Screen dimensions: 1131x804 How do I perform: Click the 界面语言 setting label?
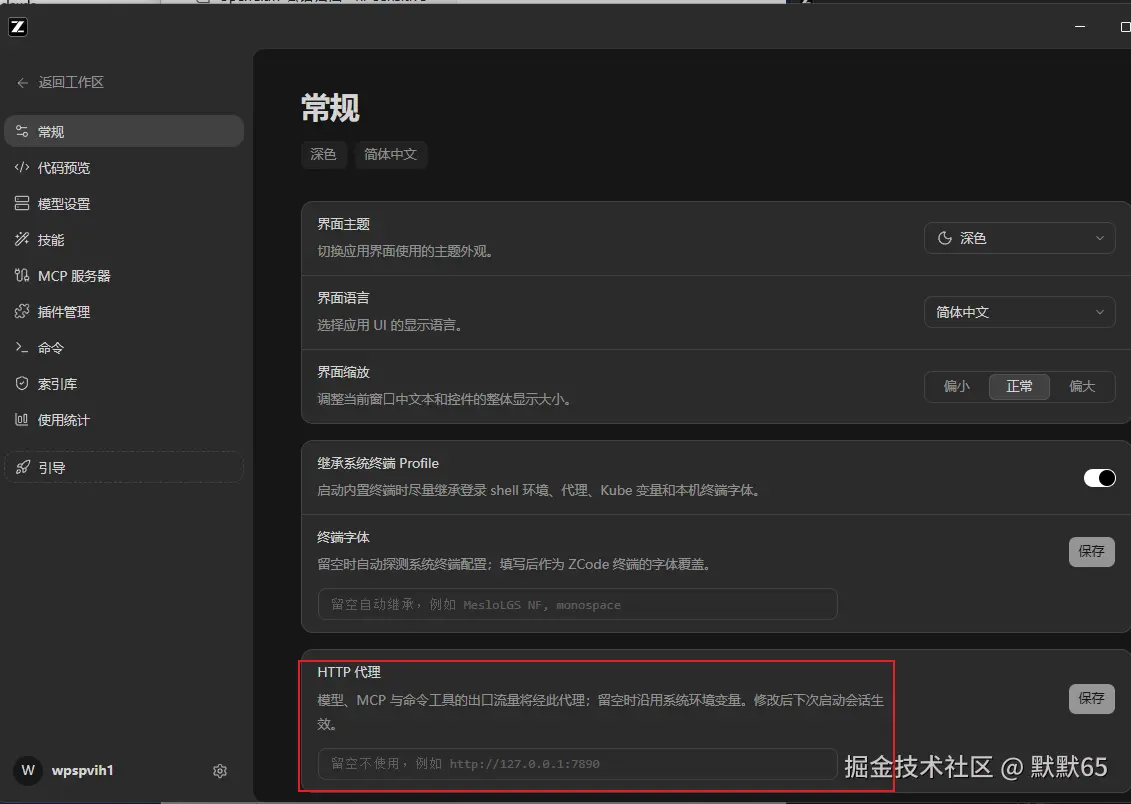click(343, 298)
